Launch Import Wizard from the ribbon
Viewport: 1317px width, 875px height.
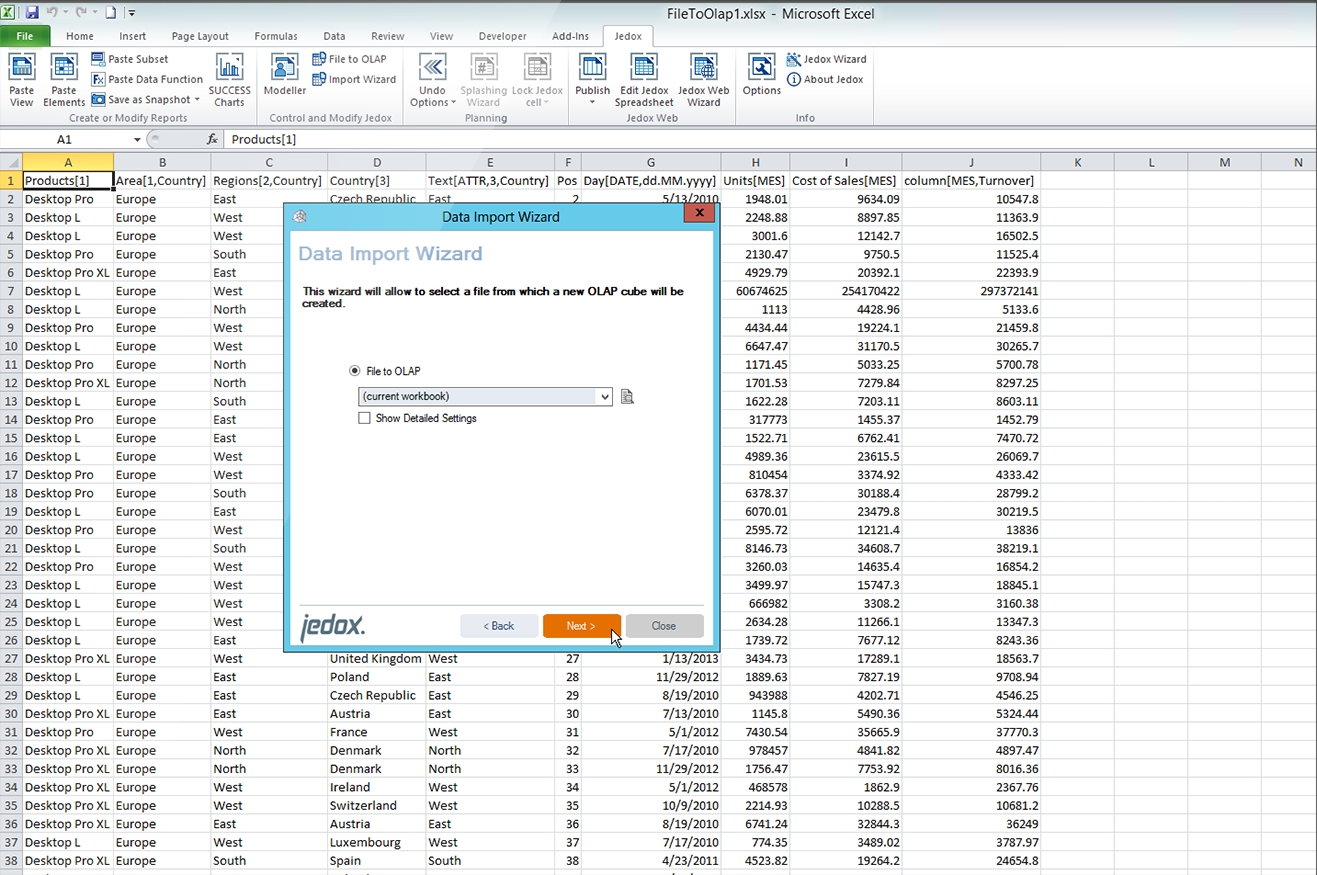pos(354,79)
